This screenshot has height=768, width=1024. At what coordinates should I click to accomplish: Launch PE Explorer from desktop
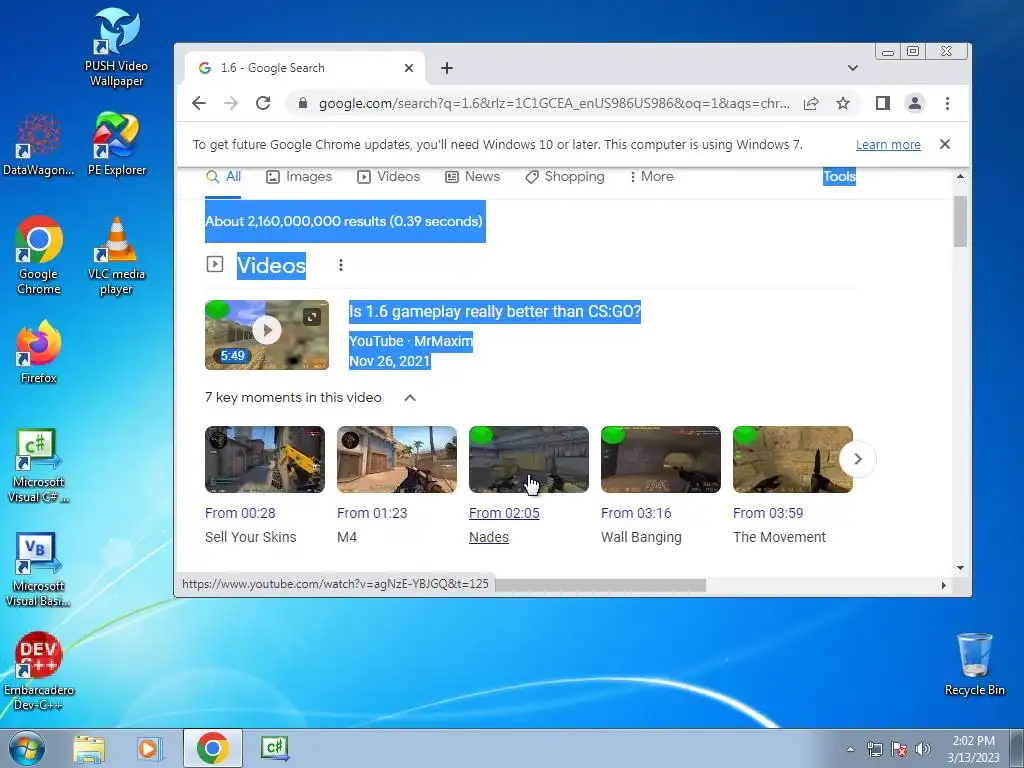116,144
